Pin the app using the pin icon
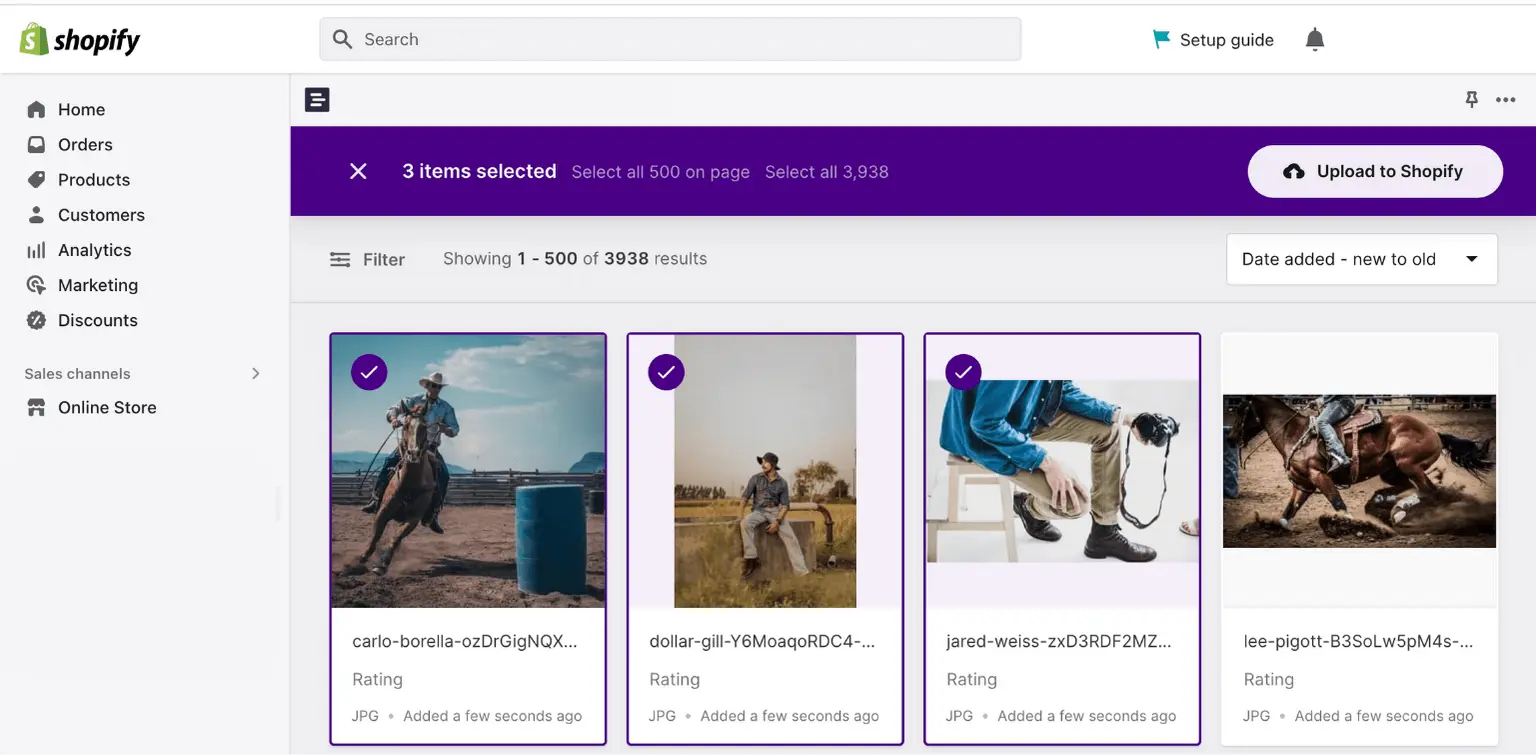Image resolution: width=1536 pixels, height=755 pixels. point(1471,99)
